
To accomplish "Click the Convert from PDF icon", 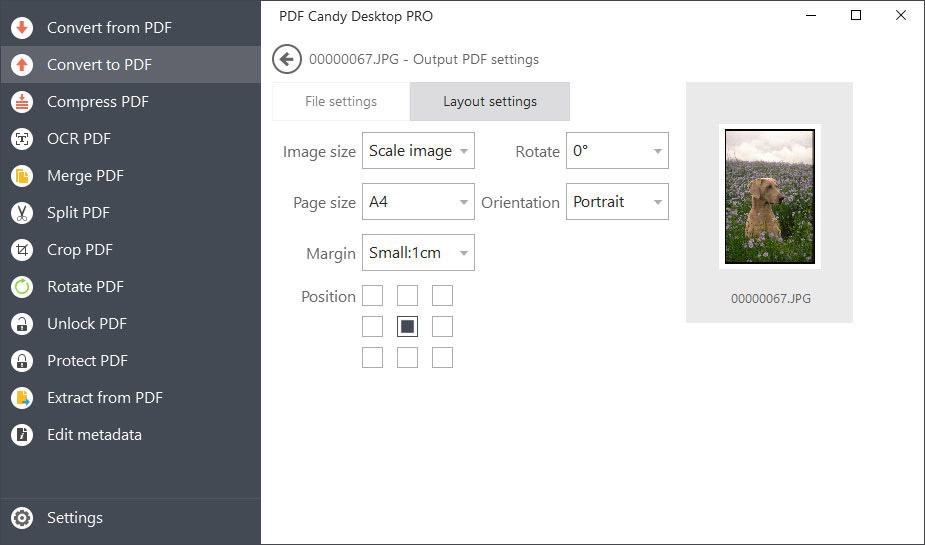I will (22, 28).
